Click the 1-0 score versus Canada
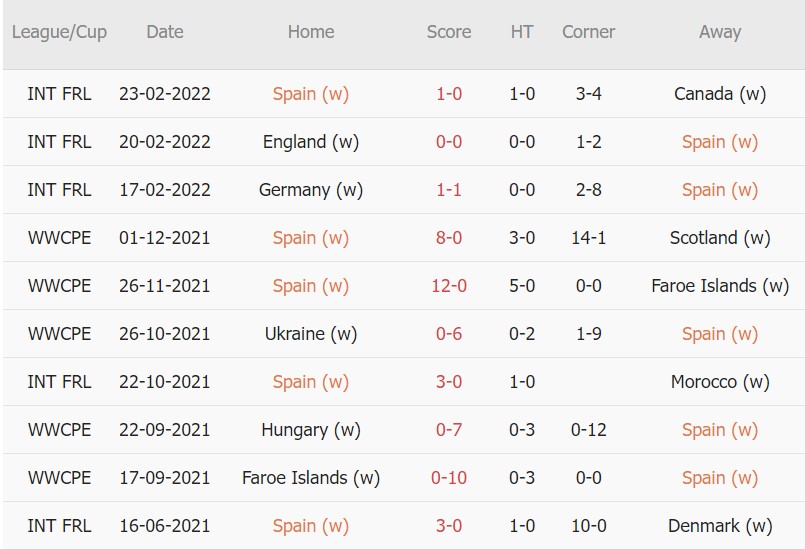The width and height of the screenshot is (805, 549). click(x=448, y=94)
